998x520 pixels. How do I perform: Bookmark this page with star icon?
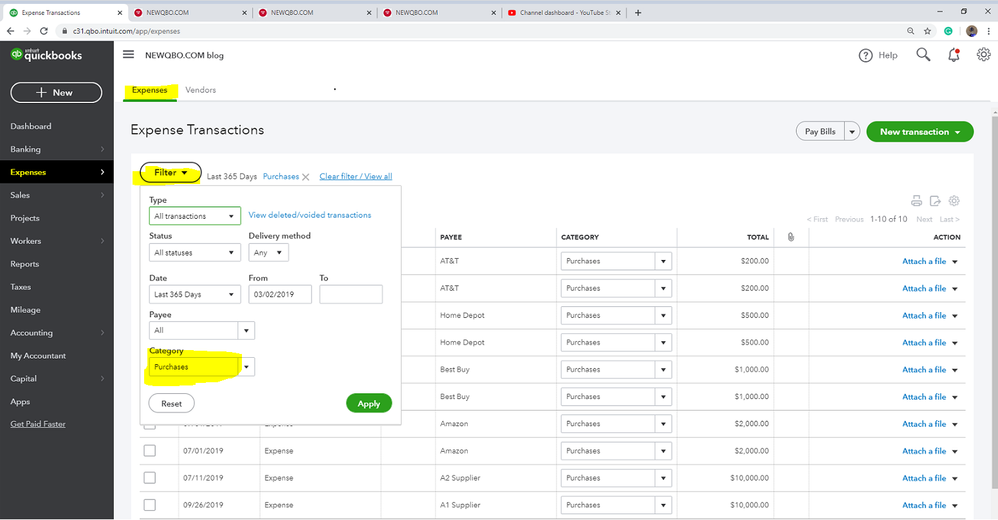pyautogui.click(x=927, y=31)
